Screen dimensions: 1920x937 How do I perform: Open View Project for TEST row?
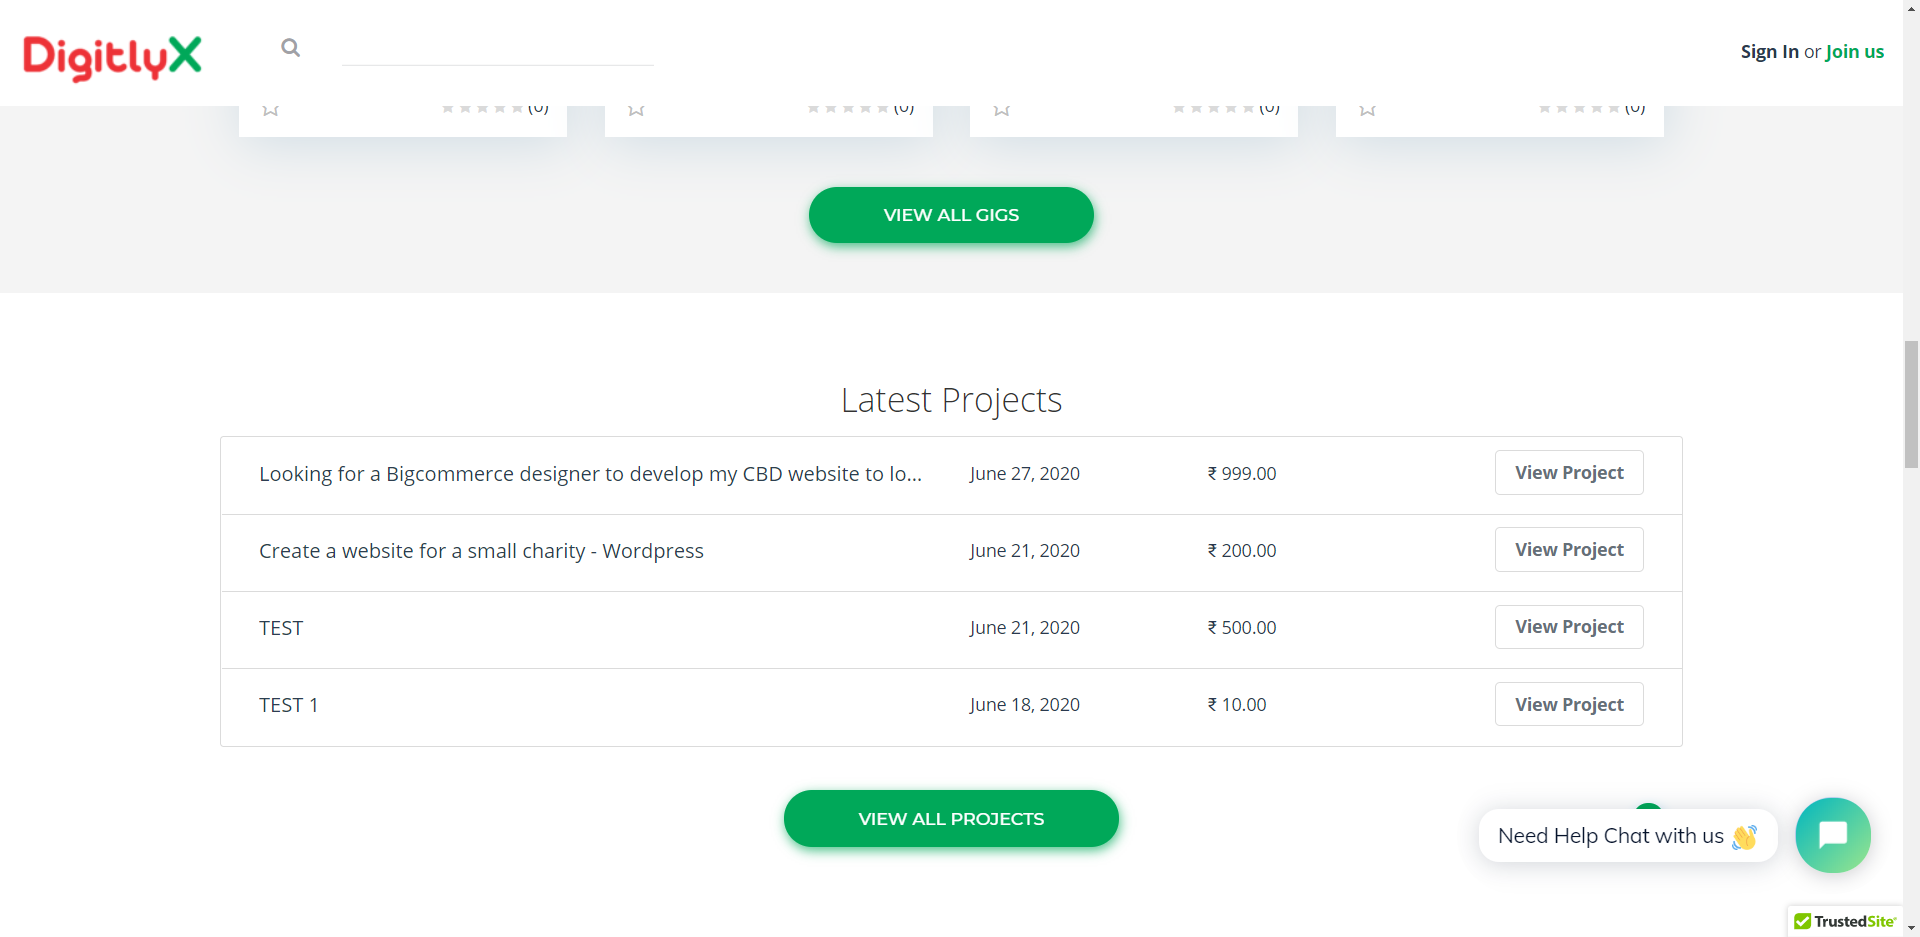coord(1568,627)
